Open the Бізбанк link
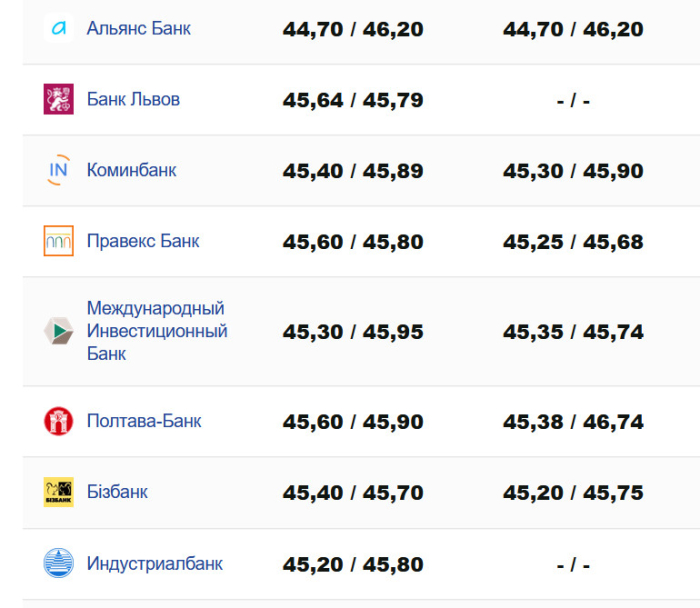 (x=117, y=492)
